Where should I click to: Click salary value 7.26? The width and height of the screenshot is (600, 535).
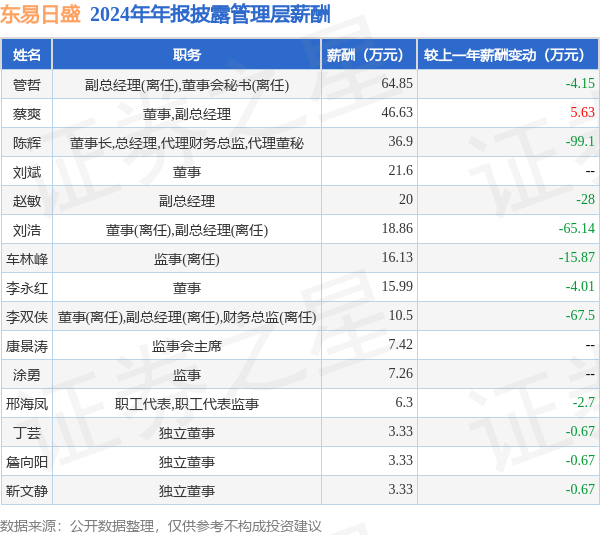tap(401, 373)
